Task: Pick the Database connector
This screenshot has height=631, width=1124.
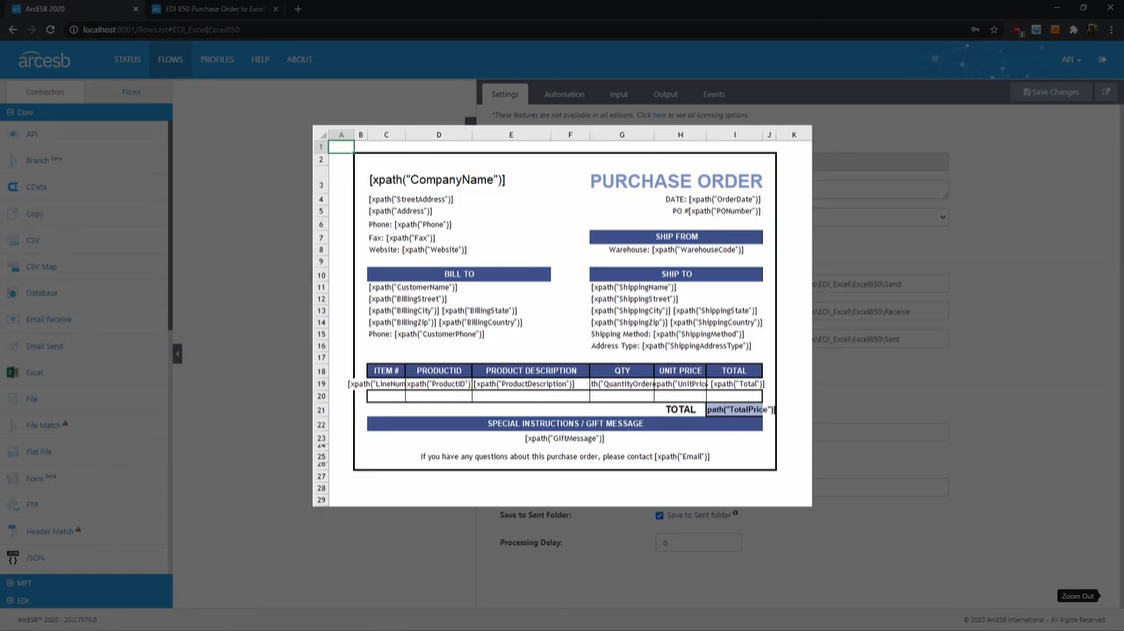Action: (42, 293)
